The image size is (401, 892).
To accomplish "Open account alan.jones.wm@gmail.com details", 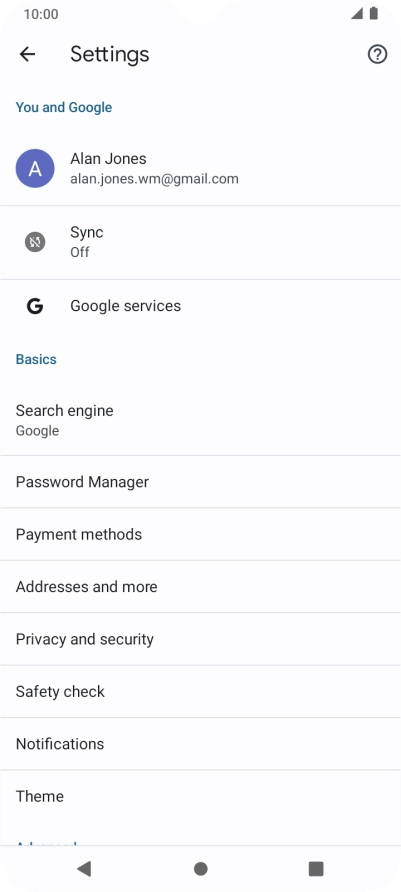I will click(200, 168).
